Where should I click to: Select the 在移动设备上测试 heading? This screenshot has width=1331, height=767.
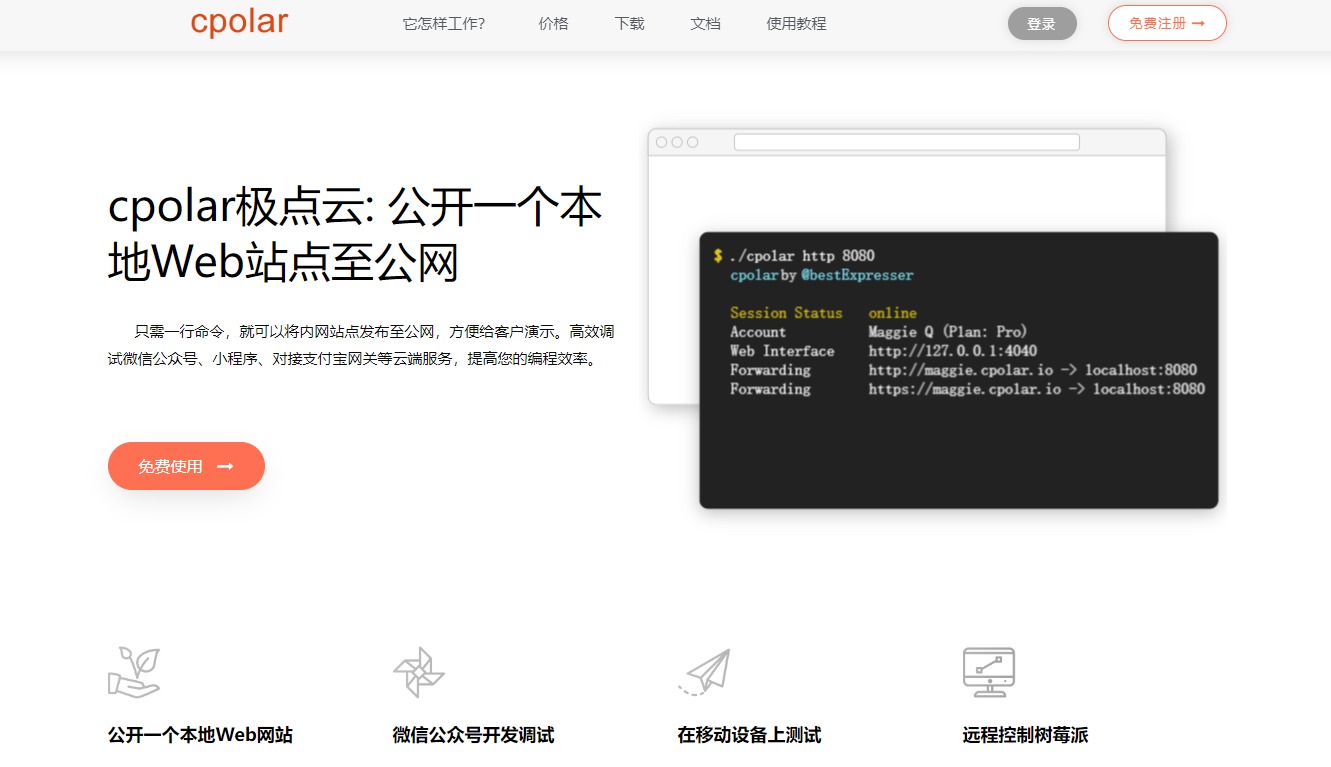click(749, 735)
